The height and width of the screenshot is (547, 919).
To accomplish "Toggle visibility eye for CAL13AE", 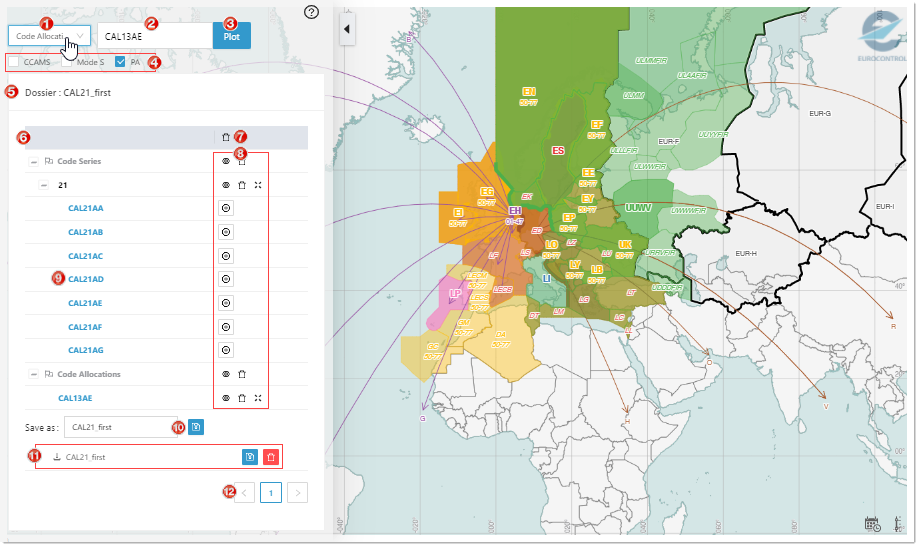I will 226,398.
